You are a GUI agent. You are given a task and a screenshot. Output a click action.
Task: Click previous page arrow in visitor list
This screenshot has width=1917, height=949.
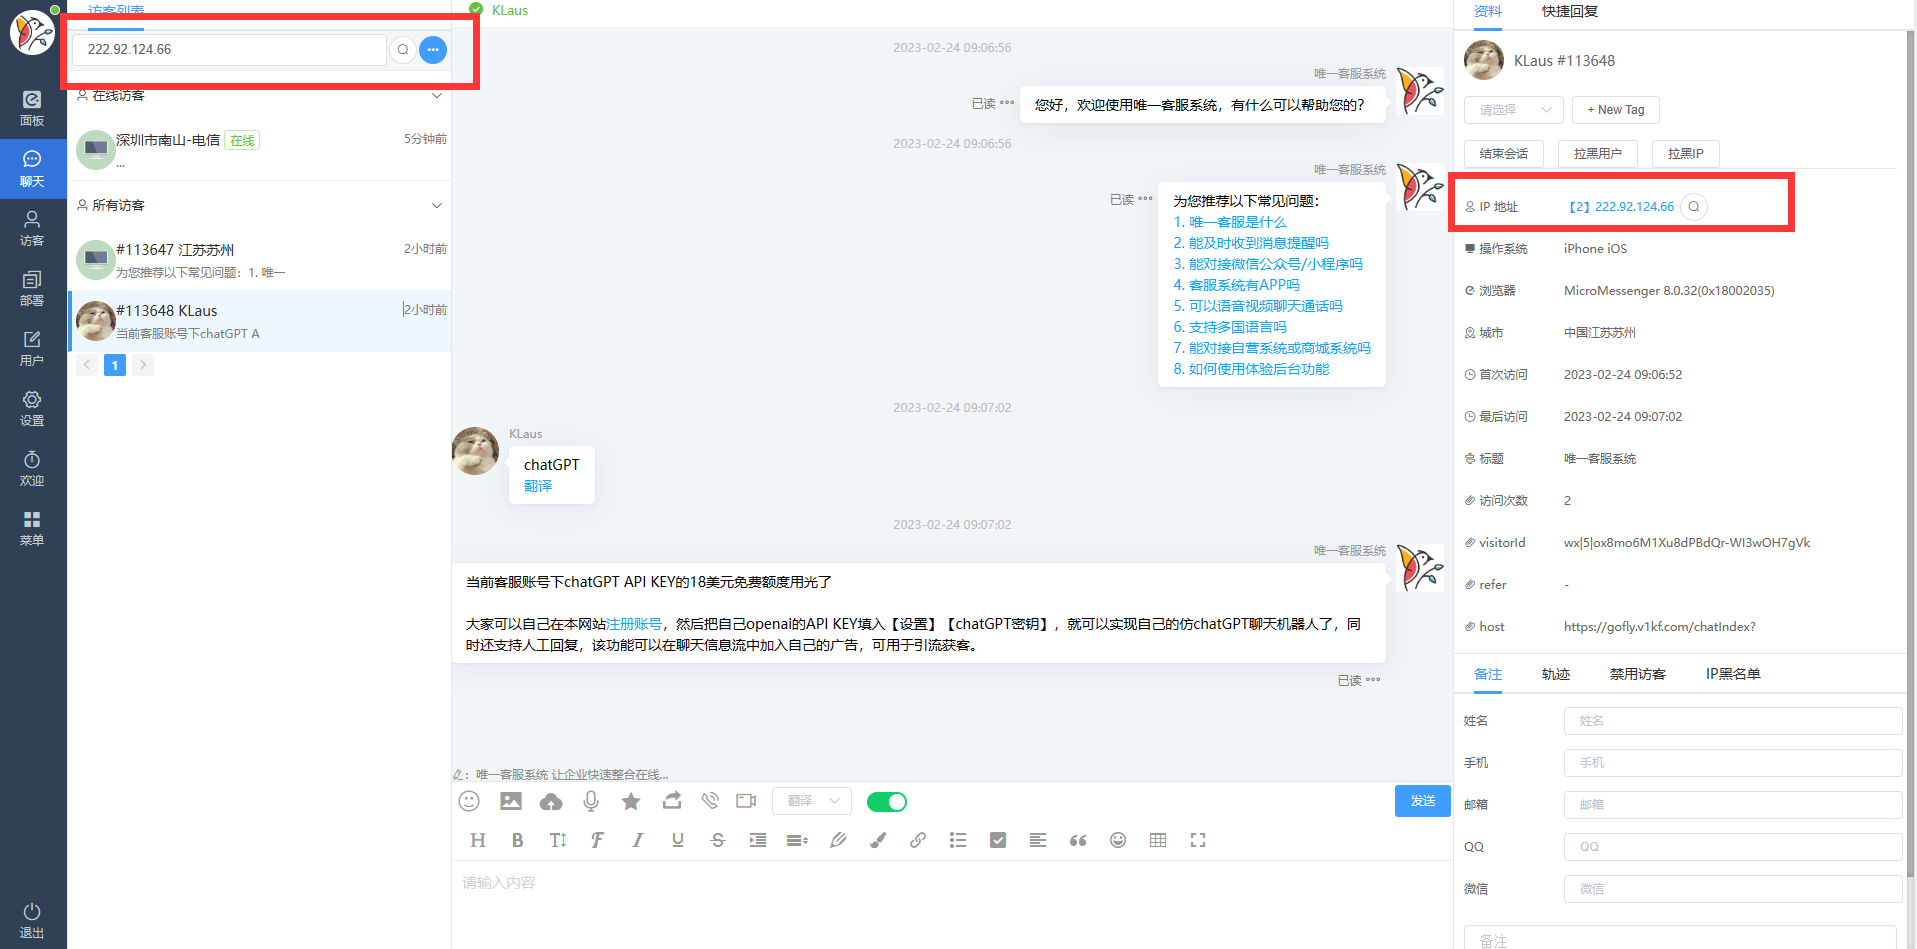pyautogui.click(x=87, y=365)
